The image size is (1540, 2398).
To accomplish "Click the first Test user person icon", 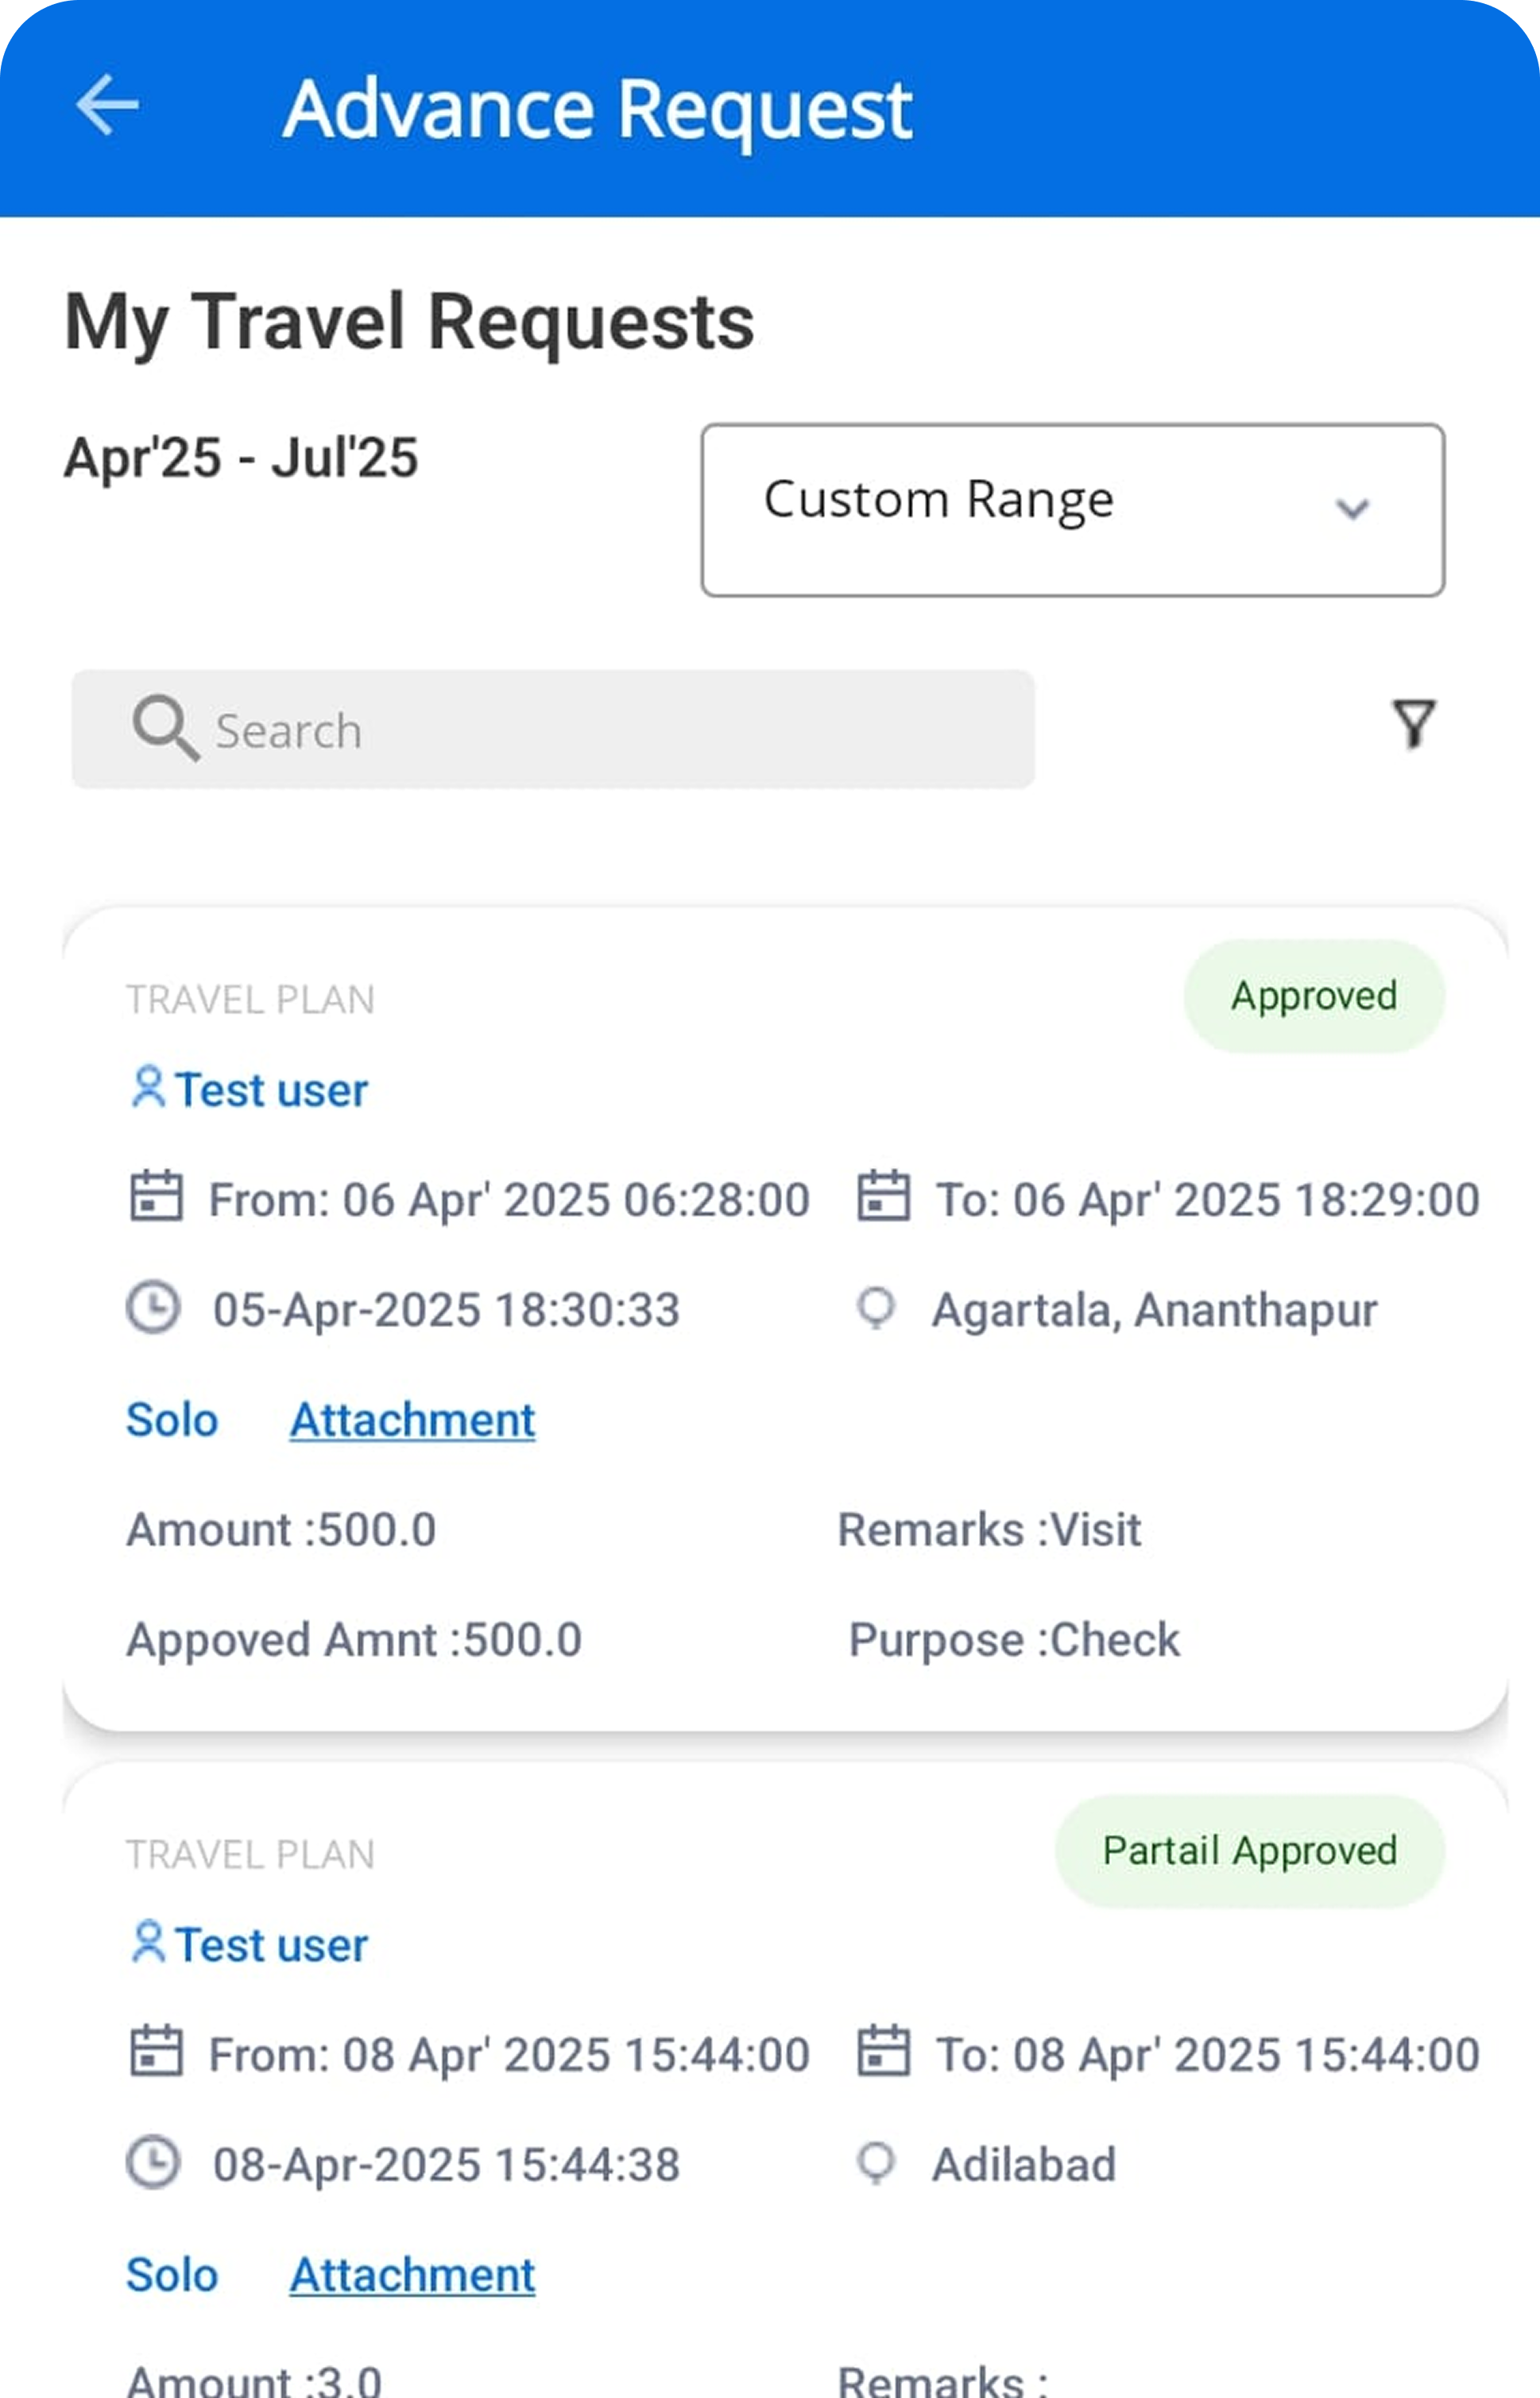I will pos(148,1087).
